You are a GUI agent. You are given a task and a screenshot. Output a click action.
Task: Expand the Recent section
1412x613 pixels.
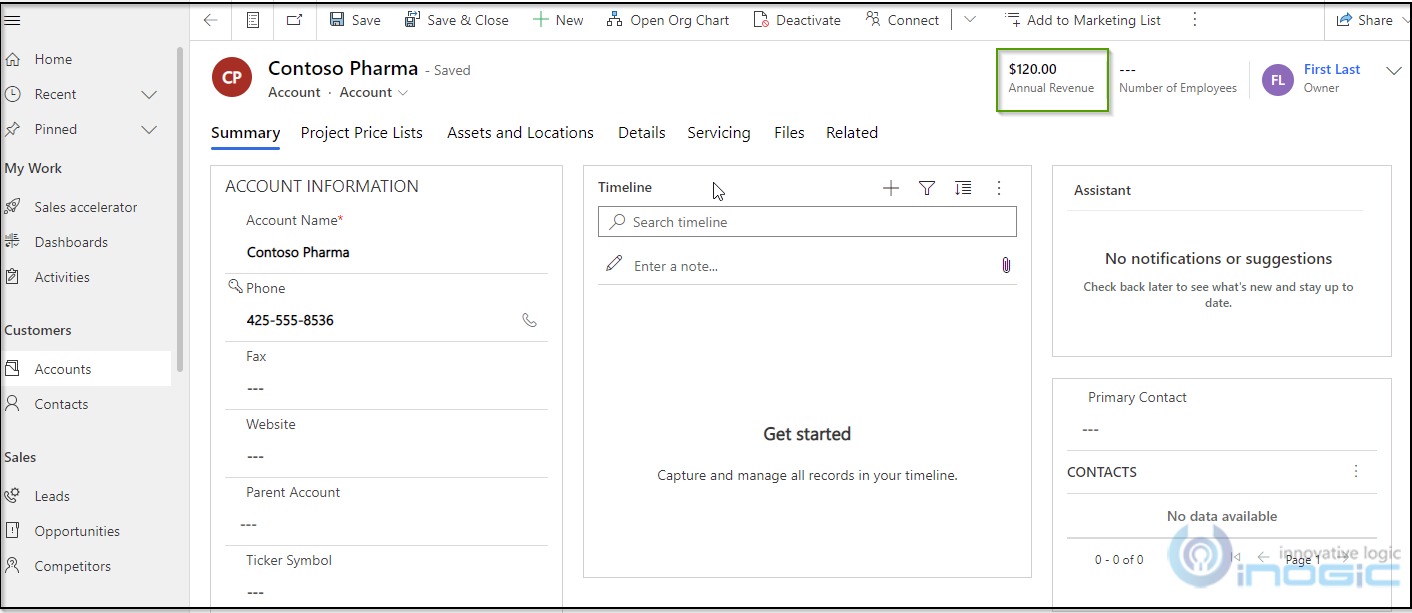(149, 94)
